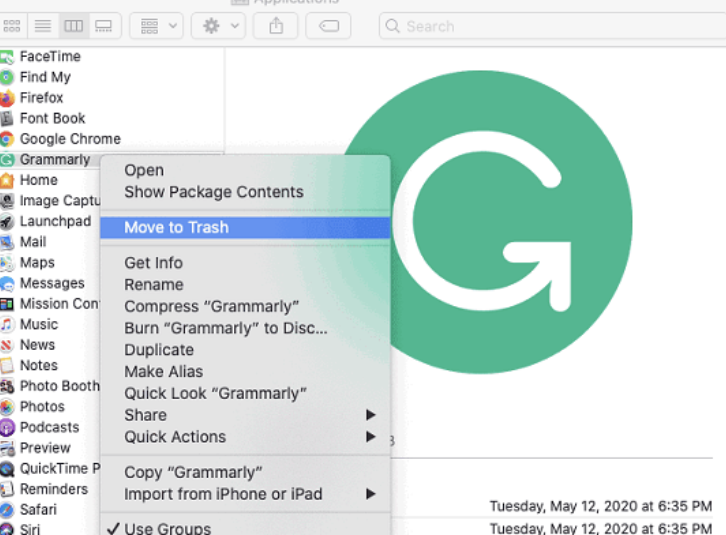Click the QuickTime Player app icon
The width and height of the screenshot is (726, 535).
point(7,469)
